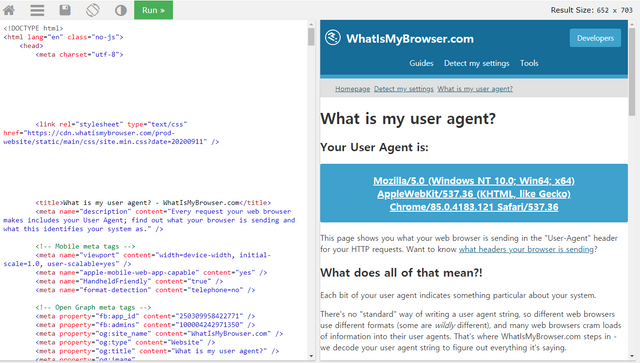Screen dimensions: 640x363
Task: Click the result pane scroll up arrow
Action: tap(632, 24)
